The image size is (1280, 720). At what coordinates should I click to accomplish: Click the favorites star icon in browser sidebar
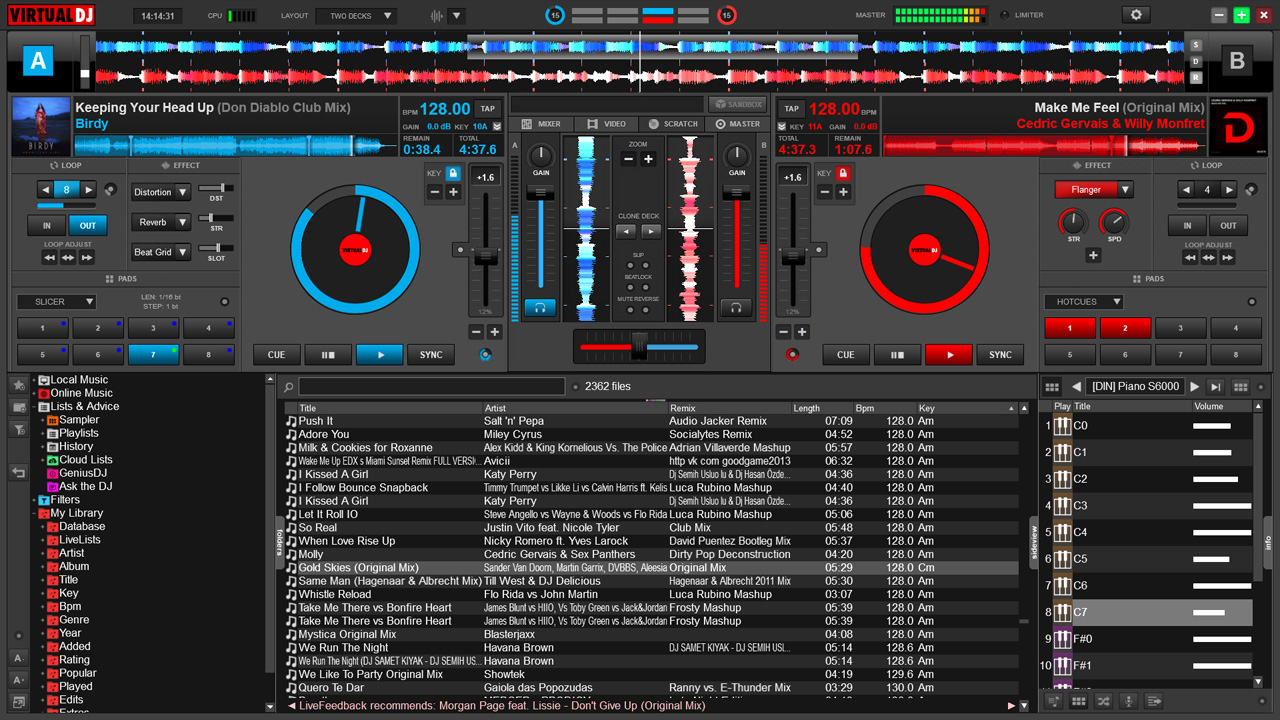click(18, 385)
